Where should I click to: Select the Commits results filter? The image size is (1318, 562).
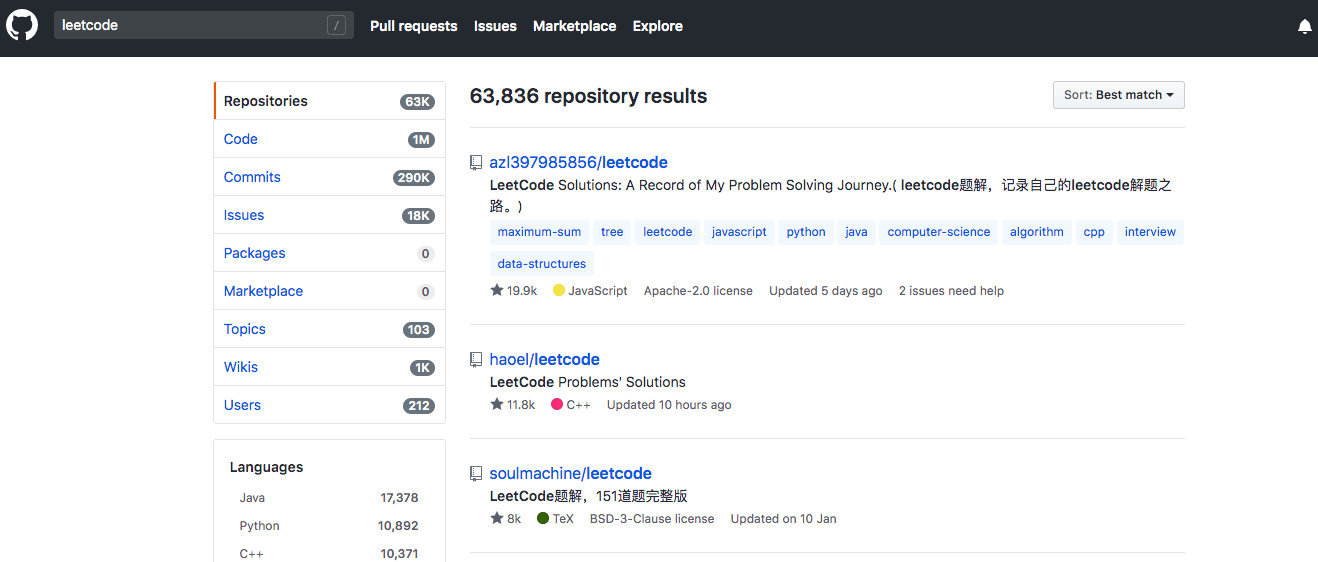point(329,177)
